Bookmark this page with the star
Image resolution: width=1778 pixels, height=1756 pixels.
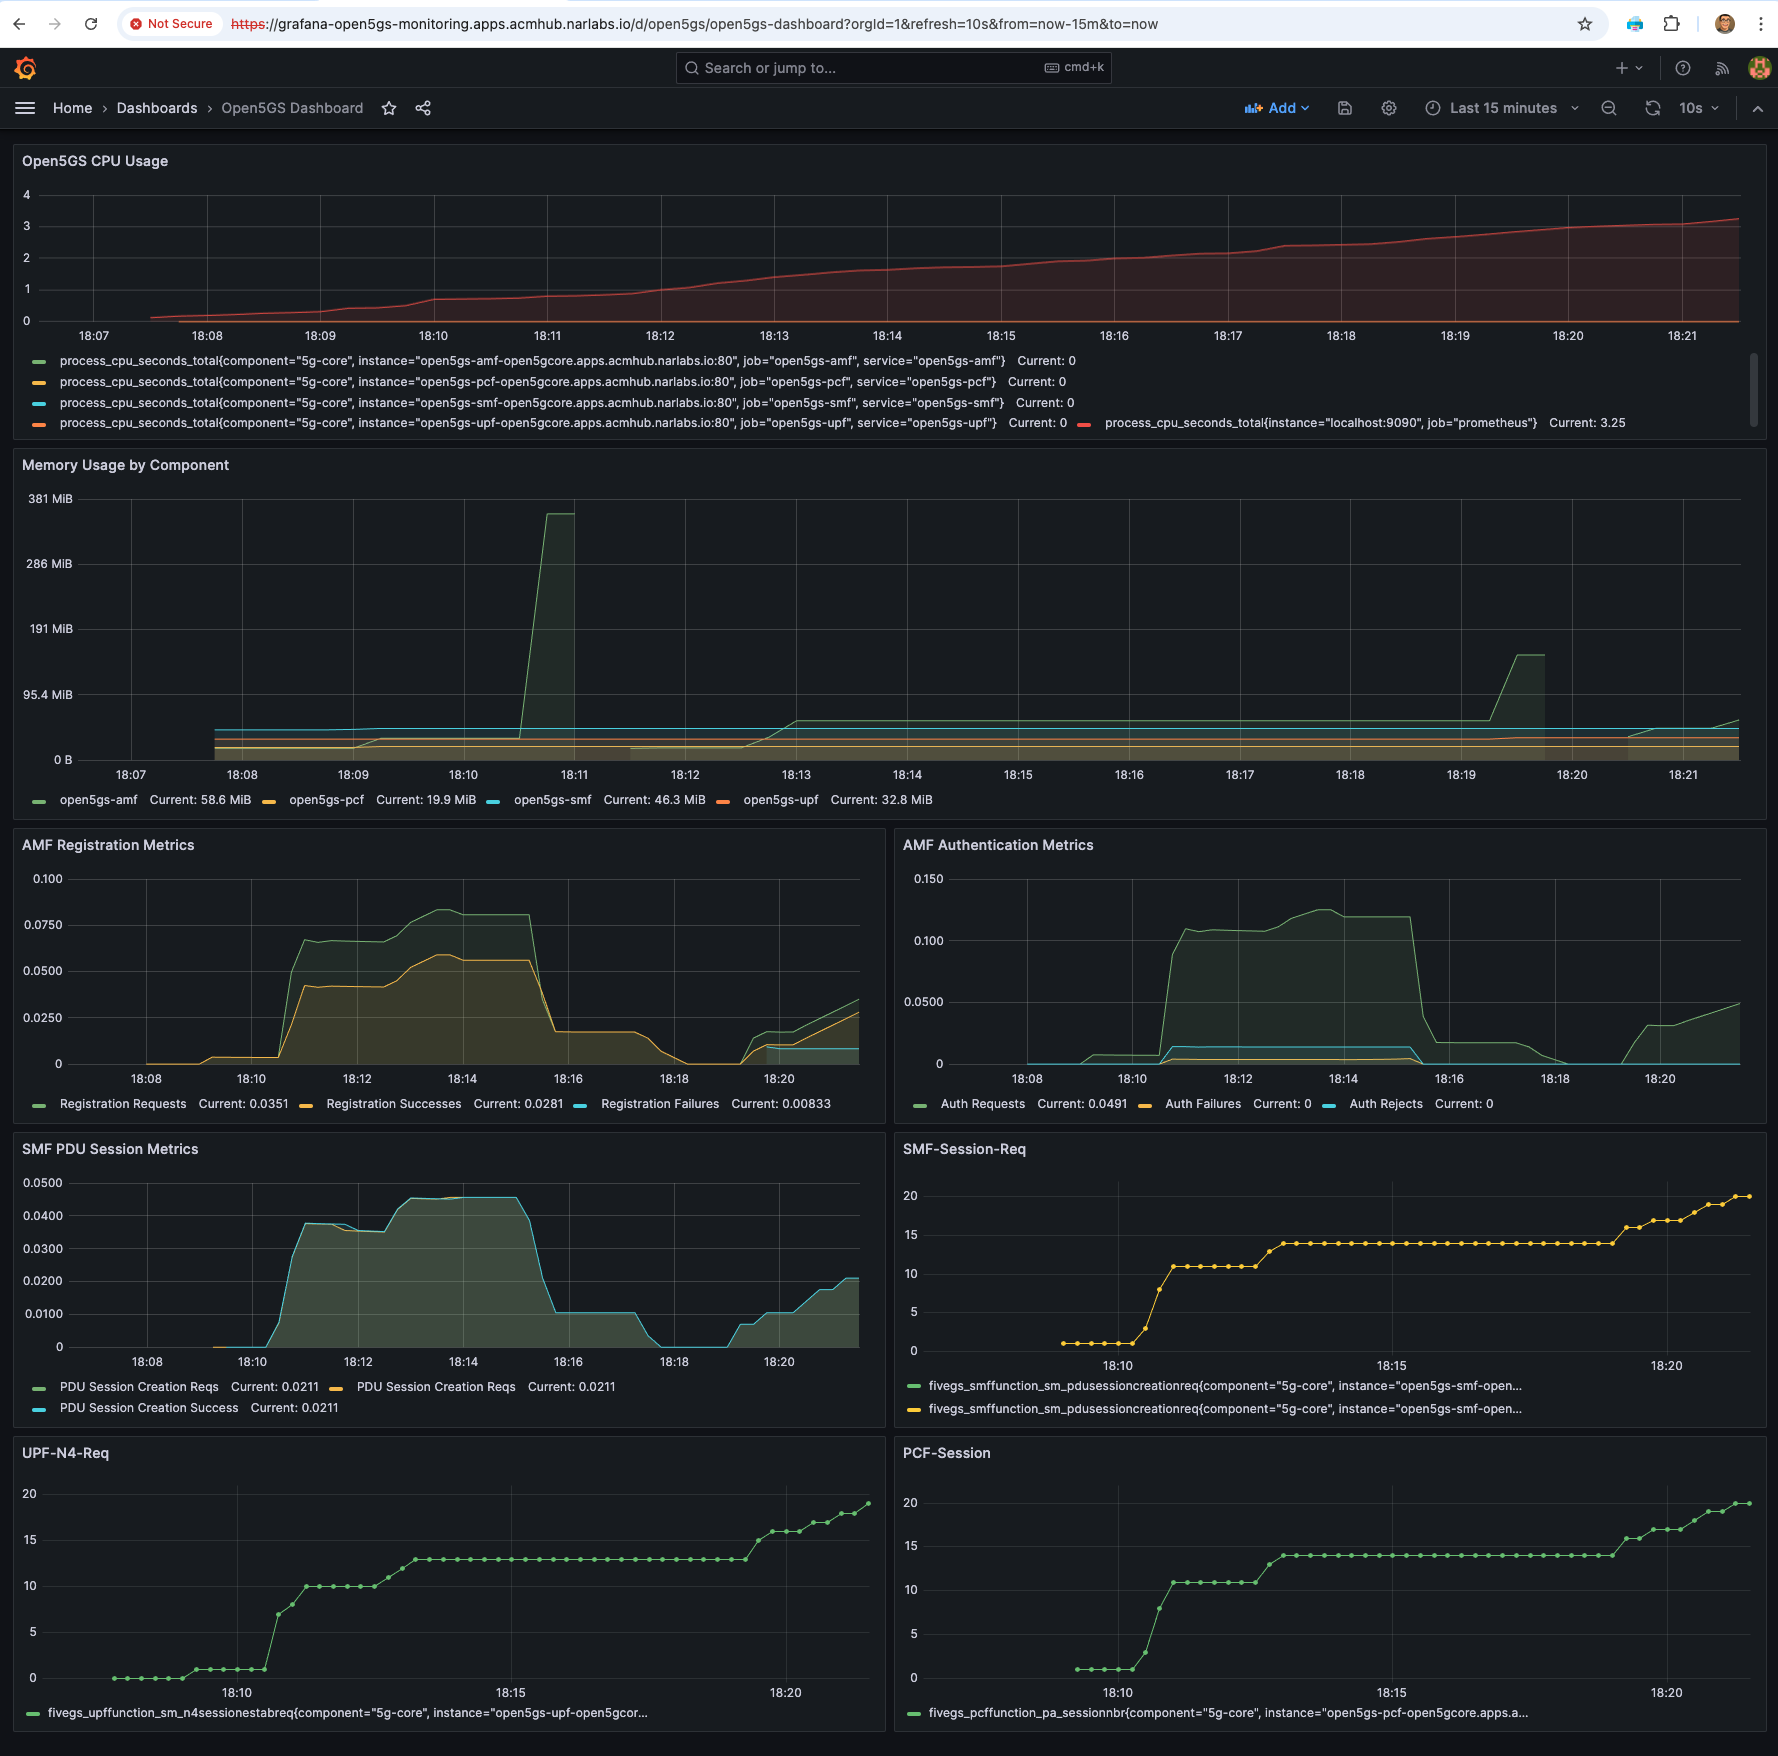coord(1585,24)
